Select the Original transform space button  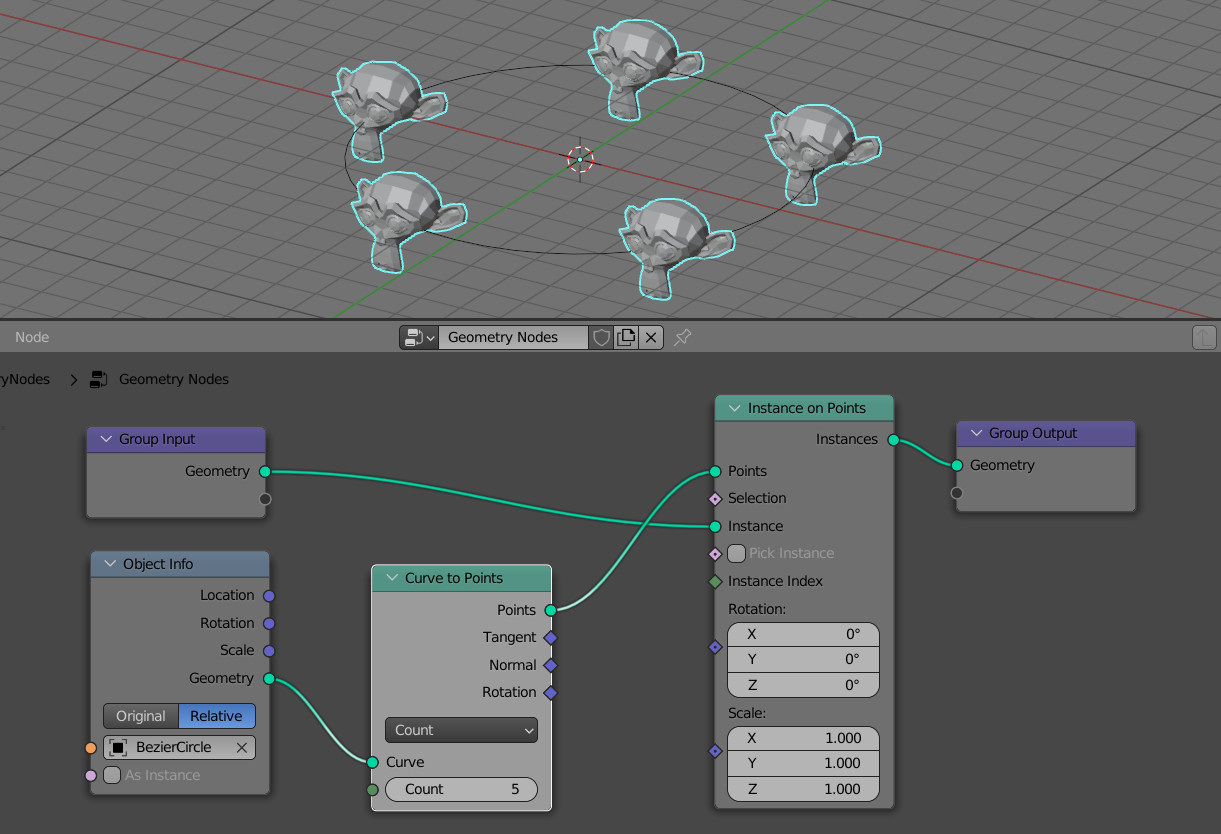[x=141, y=716]
